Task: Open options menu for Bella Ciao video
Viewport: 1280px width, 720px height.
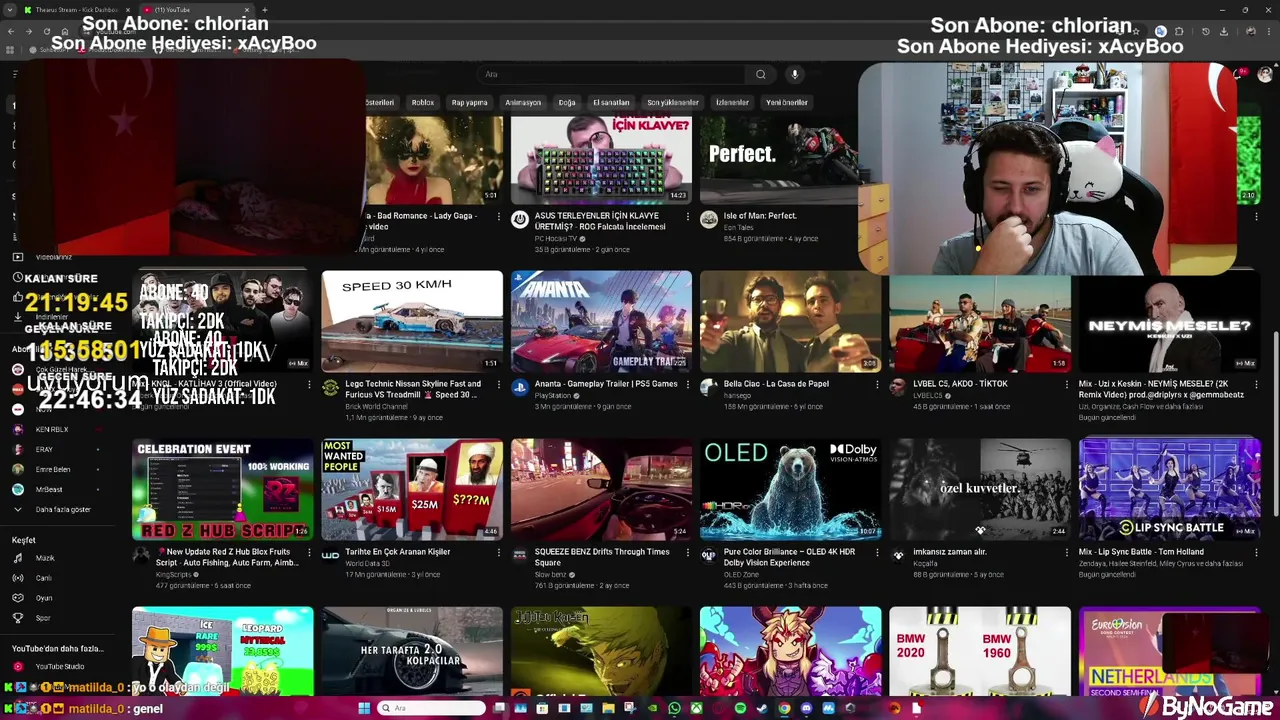Action: point(876,384)
